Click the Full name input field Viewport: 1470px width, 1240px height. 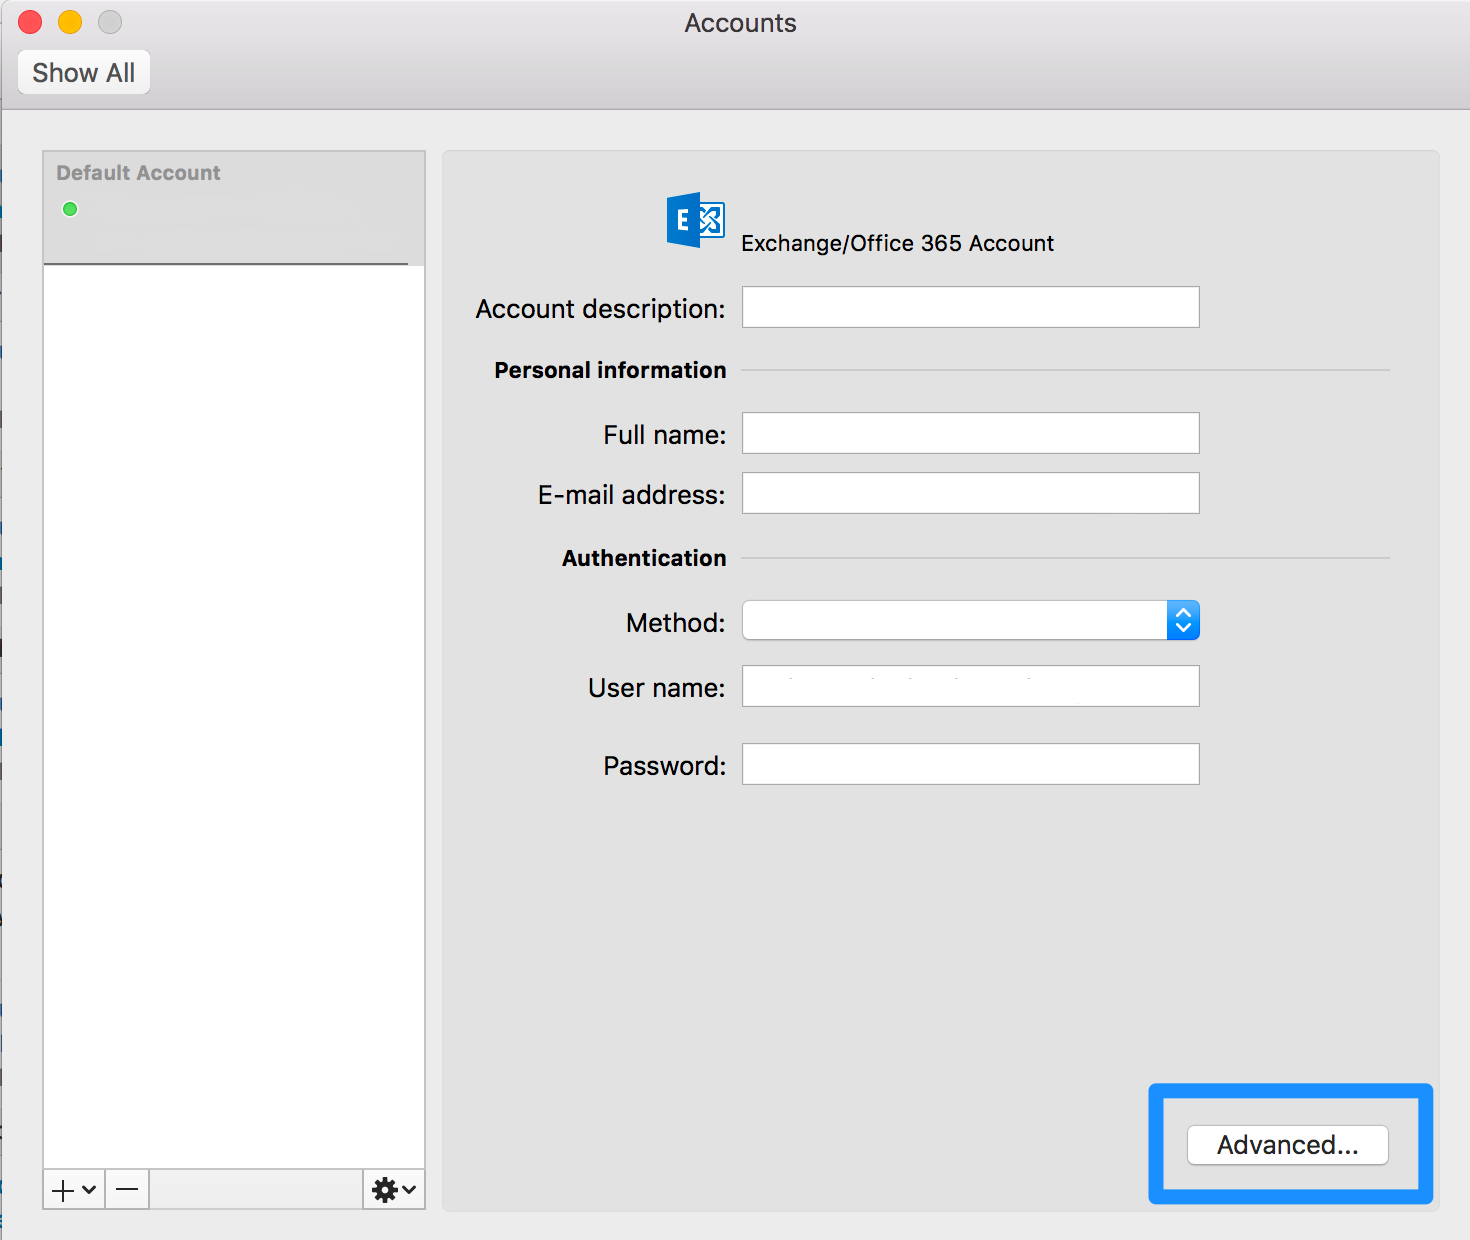(x=969, y=433)
